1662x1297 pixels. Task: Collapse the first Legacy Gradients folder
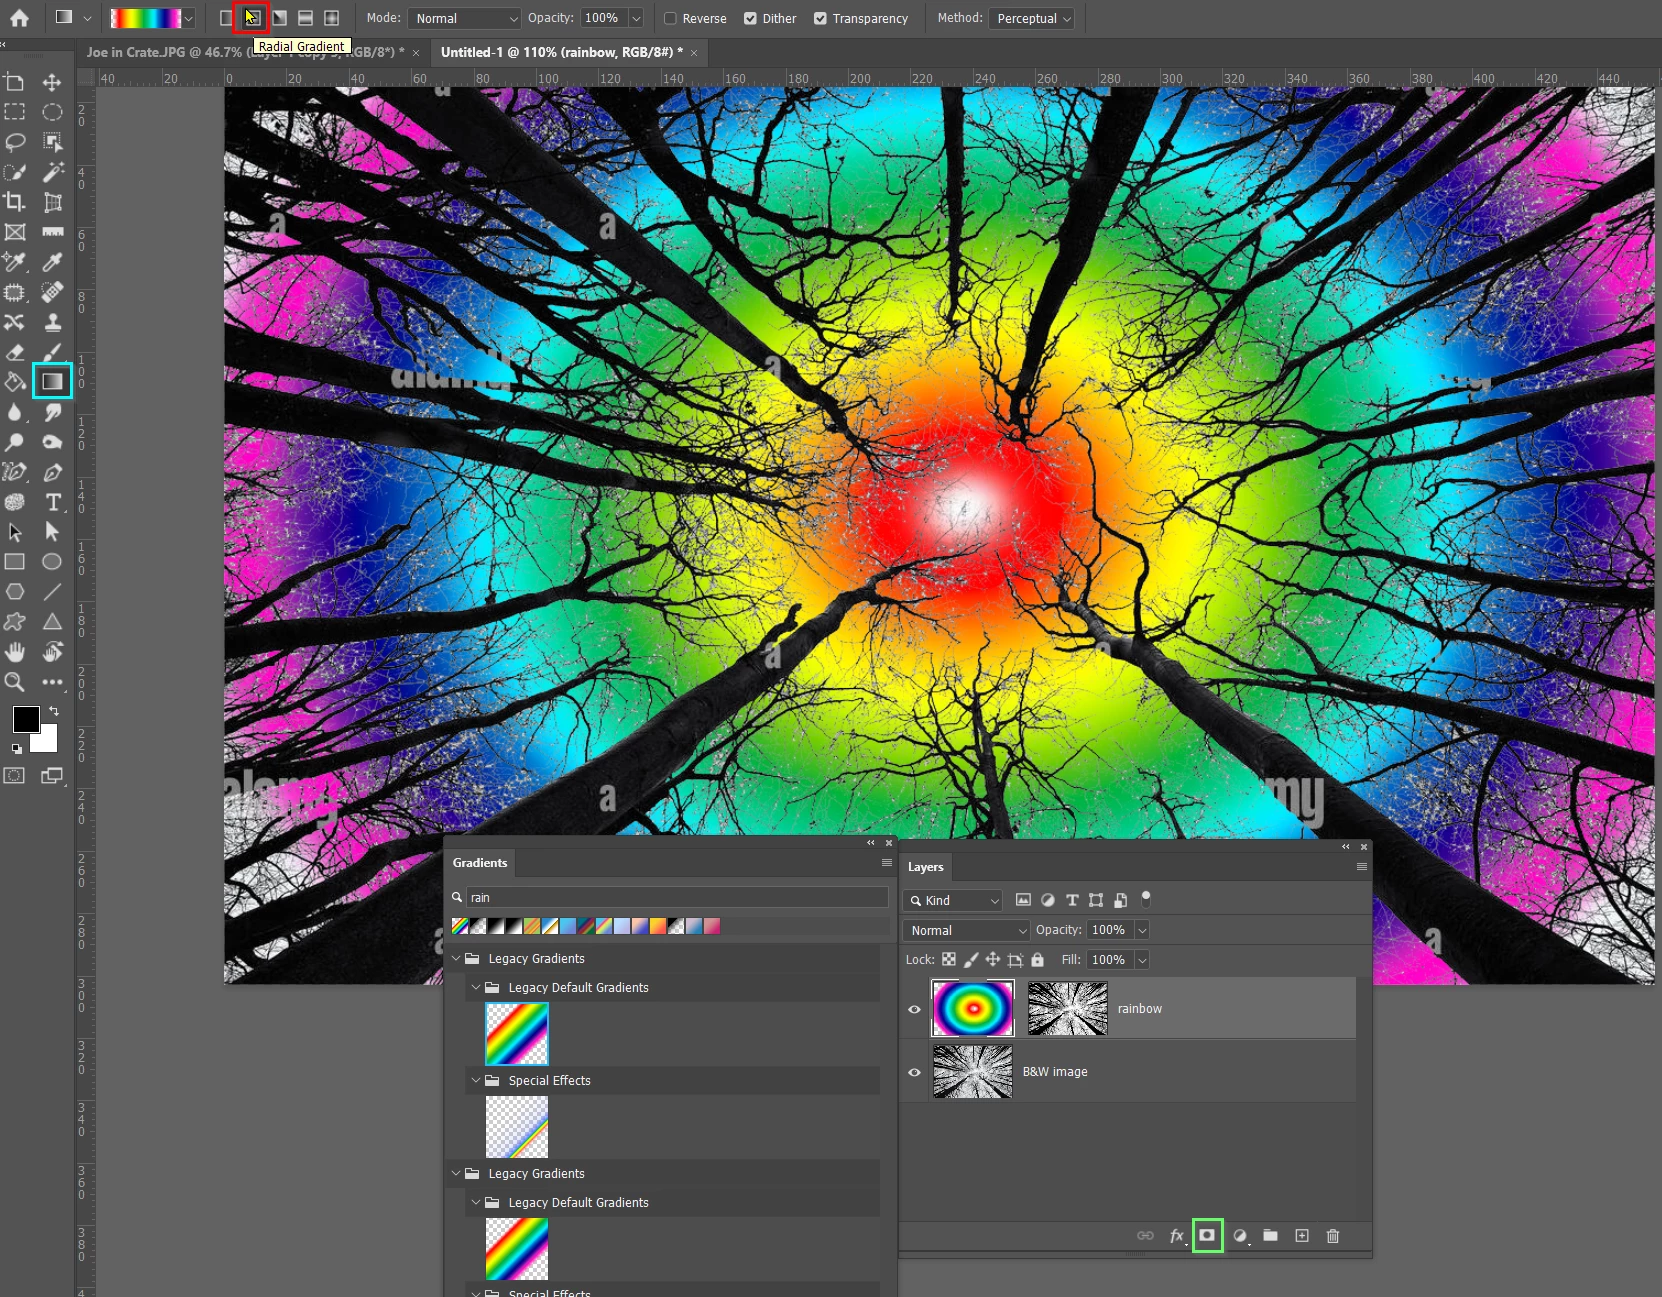pyautogui.click(x=457, y=958)
